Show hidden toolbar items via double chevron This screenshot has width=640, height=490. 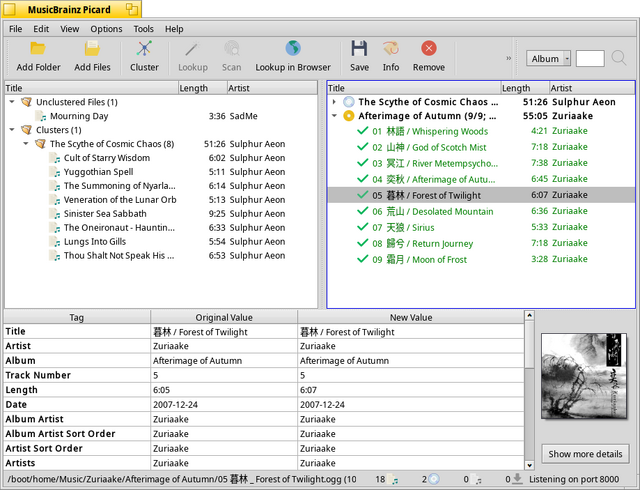click(x=509, y=58)
